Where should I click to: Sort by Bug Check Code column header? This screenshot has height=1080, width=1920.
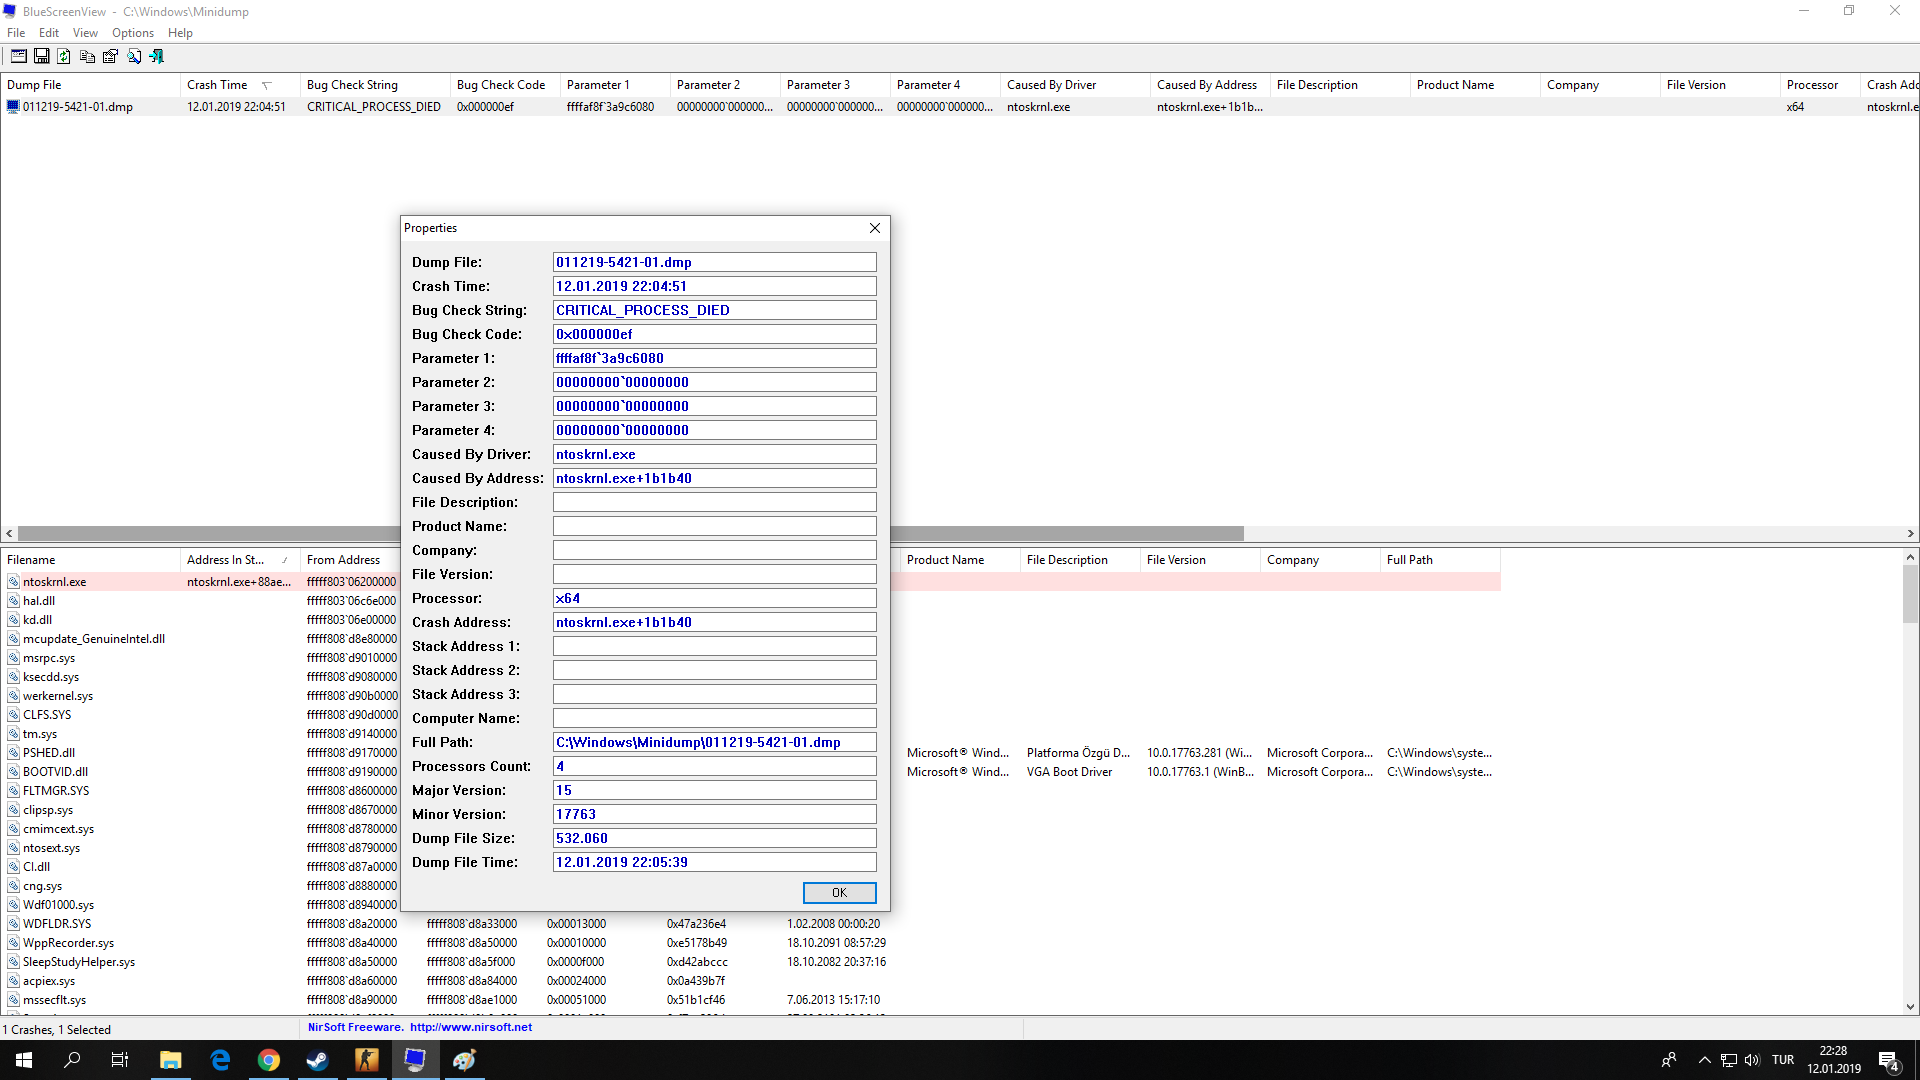(505, 85)
